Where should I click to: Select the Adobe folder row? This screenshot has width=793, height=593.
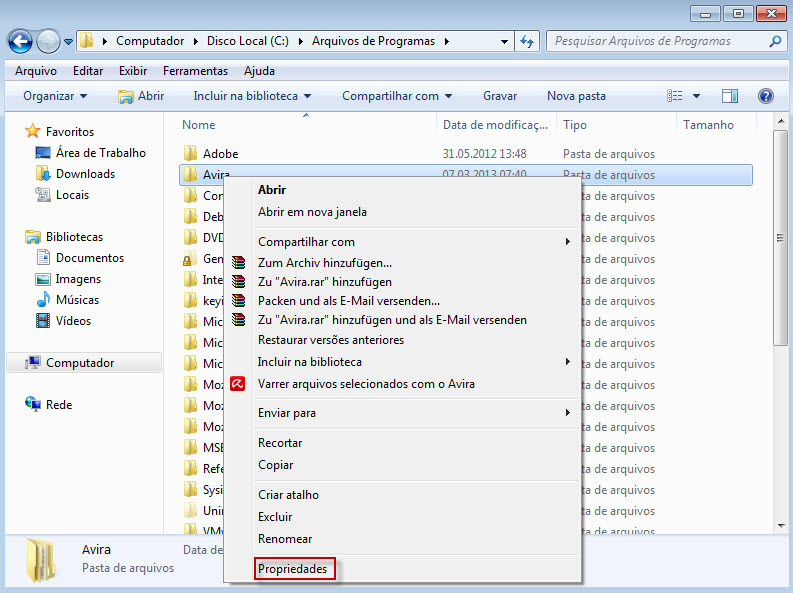pos(466,154)
